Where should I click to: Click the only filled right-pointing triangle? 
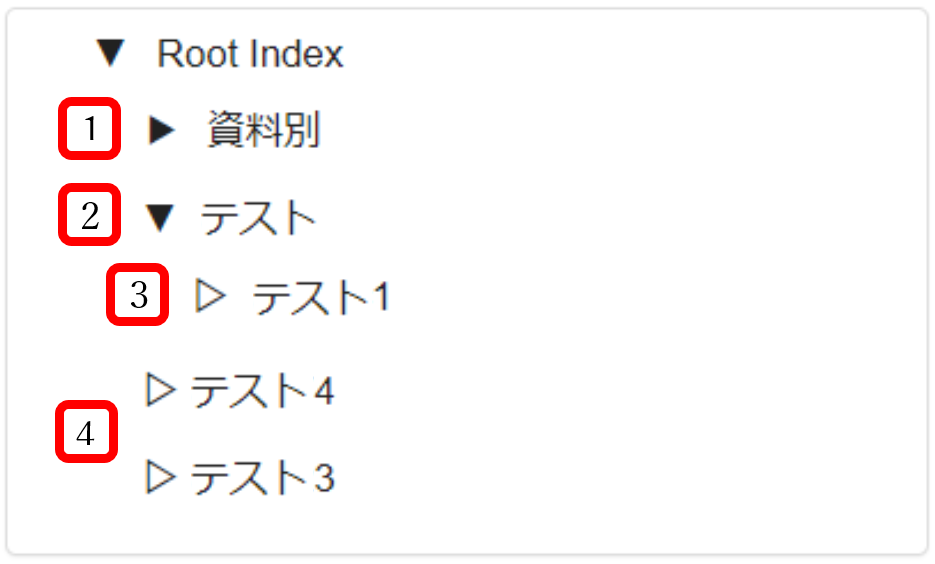pos(162,130)
